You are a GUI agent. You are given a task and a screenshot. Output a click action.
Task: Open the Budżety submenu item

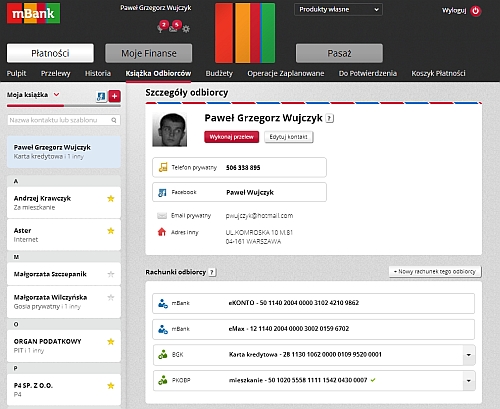click(x=219, y=73)
